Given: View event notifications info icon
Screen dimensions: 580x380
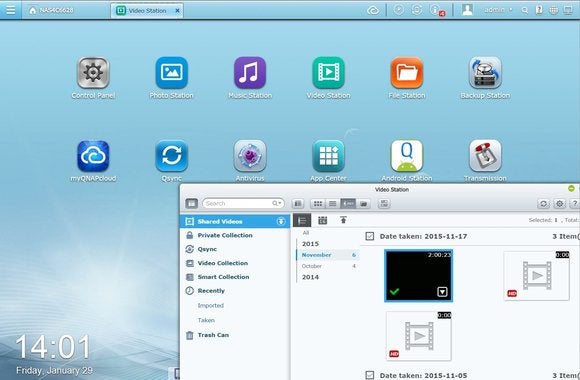Looking at the screenshot, I should [x=436, y=10].
